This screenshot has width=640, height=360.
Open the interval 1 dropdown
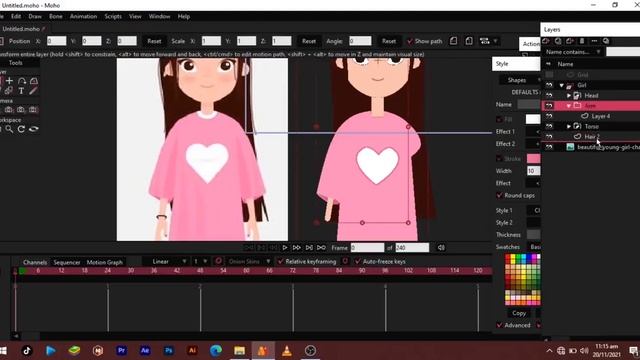pyautogui.click(x=200, y=261)
